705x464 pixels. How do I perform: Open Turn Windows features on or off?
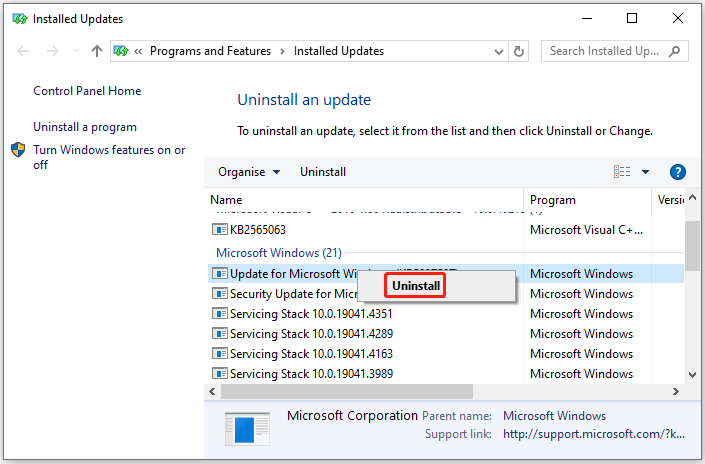tap(109, 157)
